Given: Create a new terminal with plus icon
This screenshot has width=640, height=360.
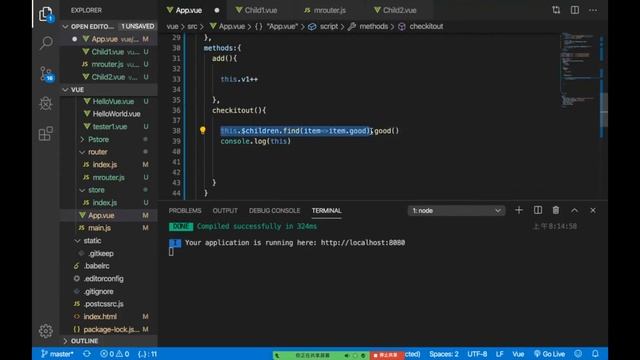Looking at the screenshot, I should pos(519,210).
